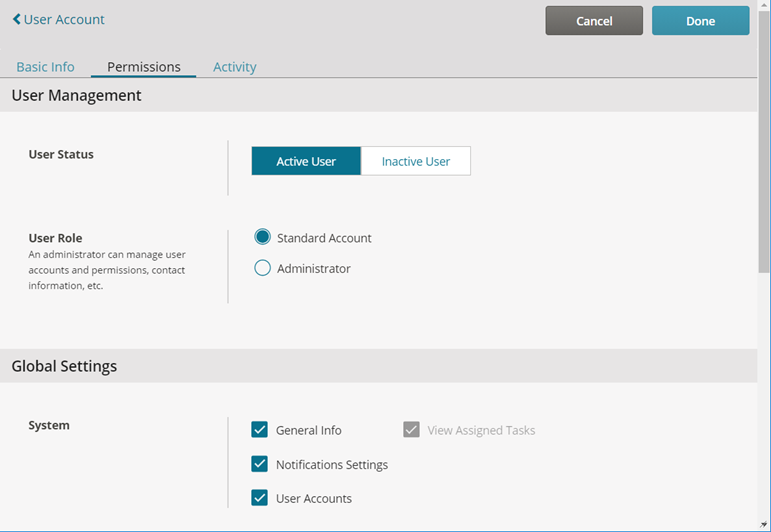
Task: Click the resize grip icon at bottom-right corner
Action: (764, 525)
